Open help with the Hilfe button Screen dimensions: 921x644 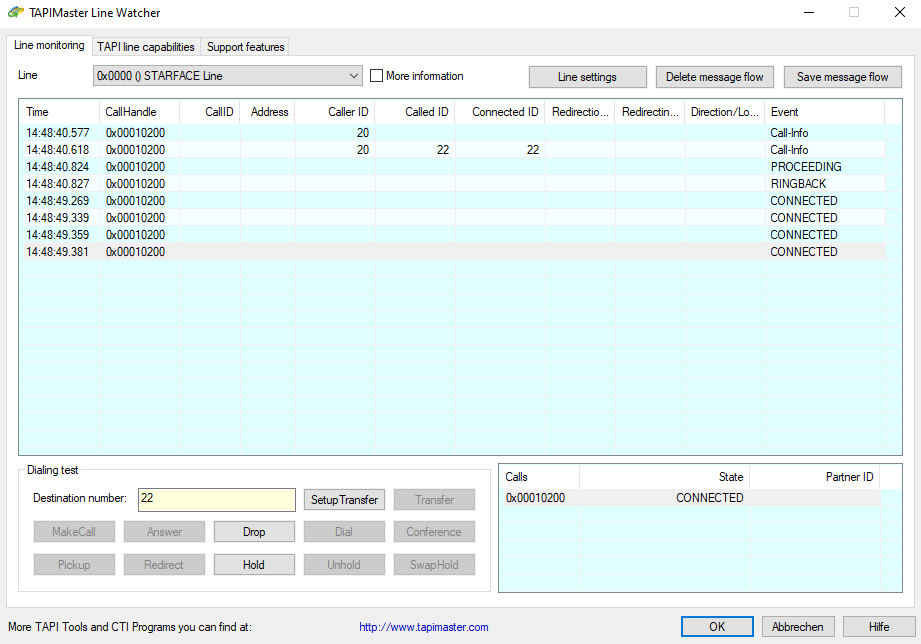pyautogui.click(x=879, y=626)
